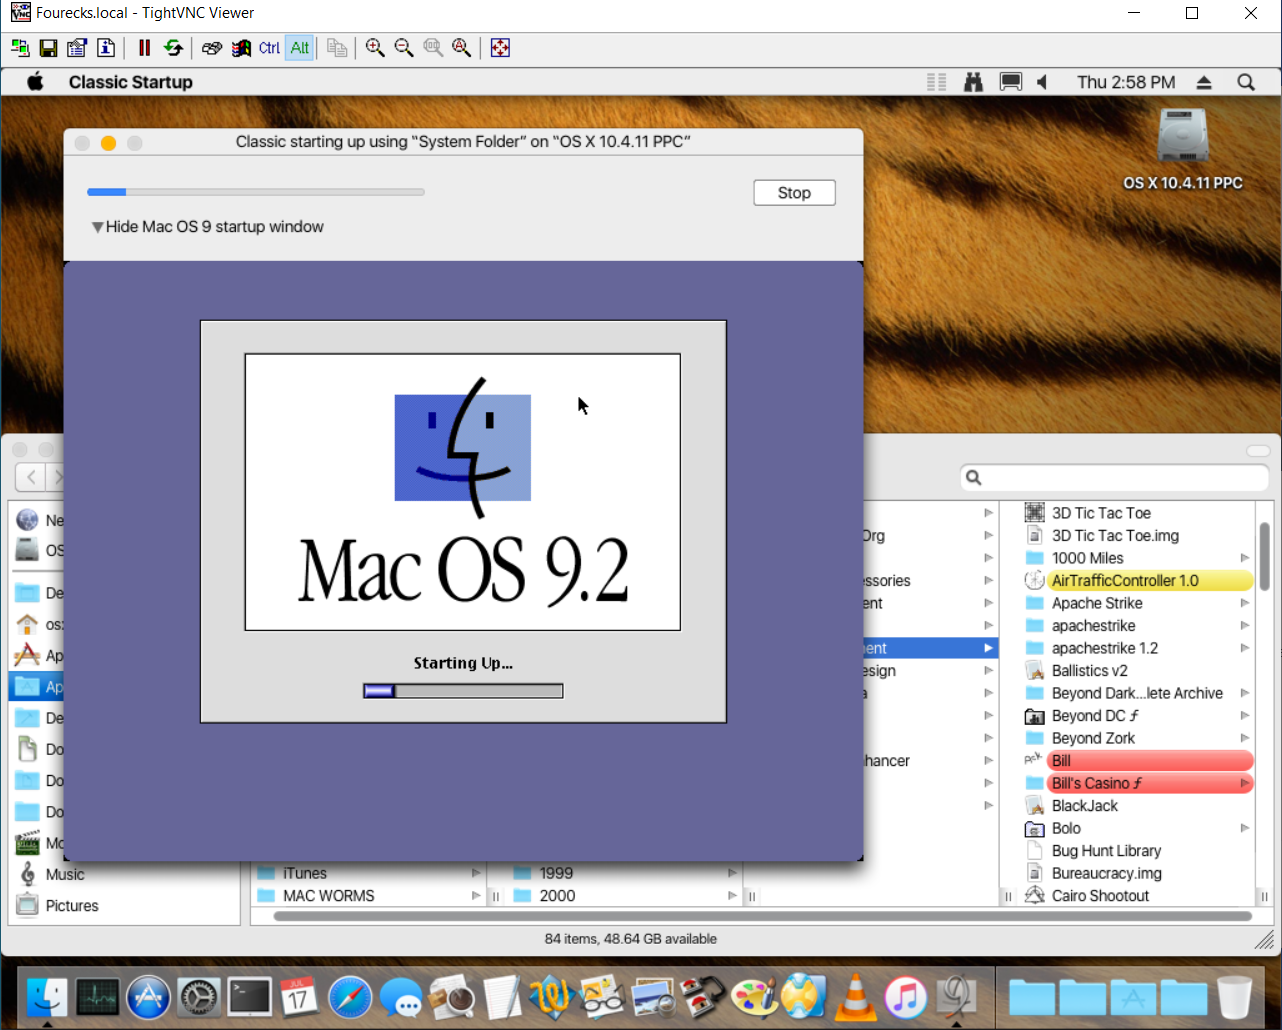Request screen refresh with green arrows icon
This screenshot has width=1282, height=1030.
[x=173, y=48]
